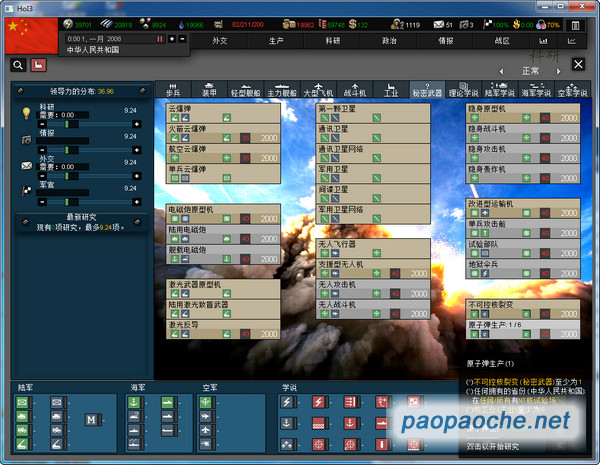Toggle the red pause button by the date
600x465 pixels.
(160, 39)
